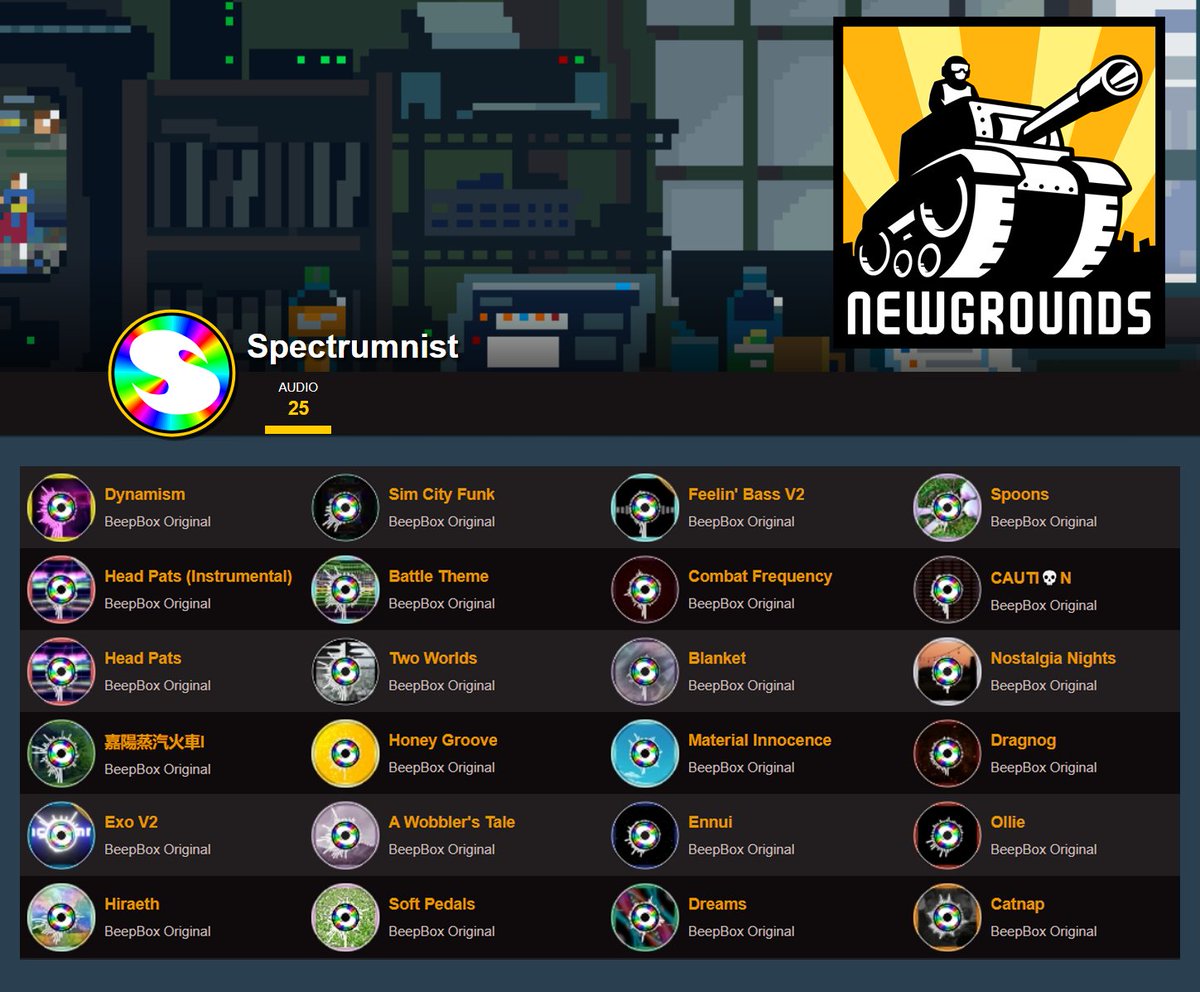1200x992 pixels.
Task: Open the Nostalgia Nights disc icon
Action: [947, 671]
